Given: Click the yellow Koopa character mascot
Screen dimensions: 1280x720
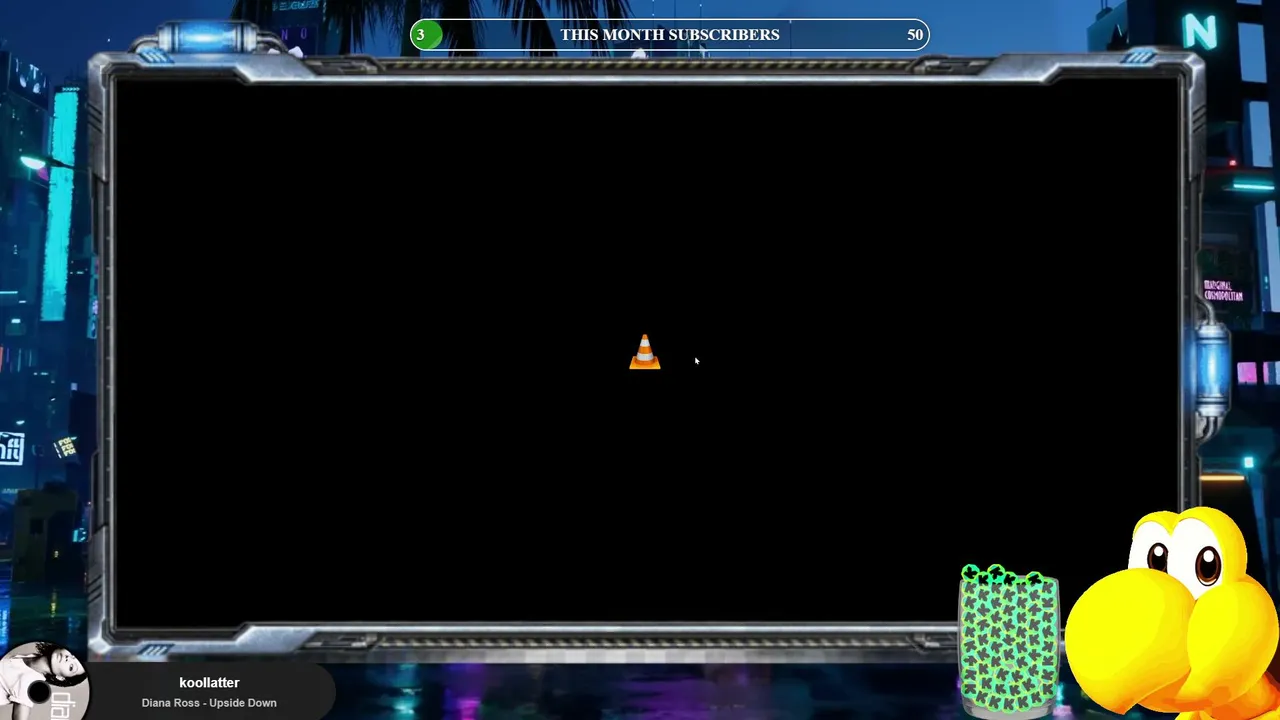Looking at the screenshot, I should [x=1172, y=614].
